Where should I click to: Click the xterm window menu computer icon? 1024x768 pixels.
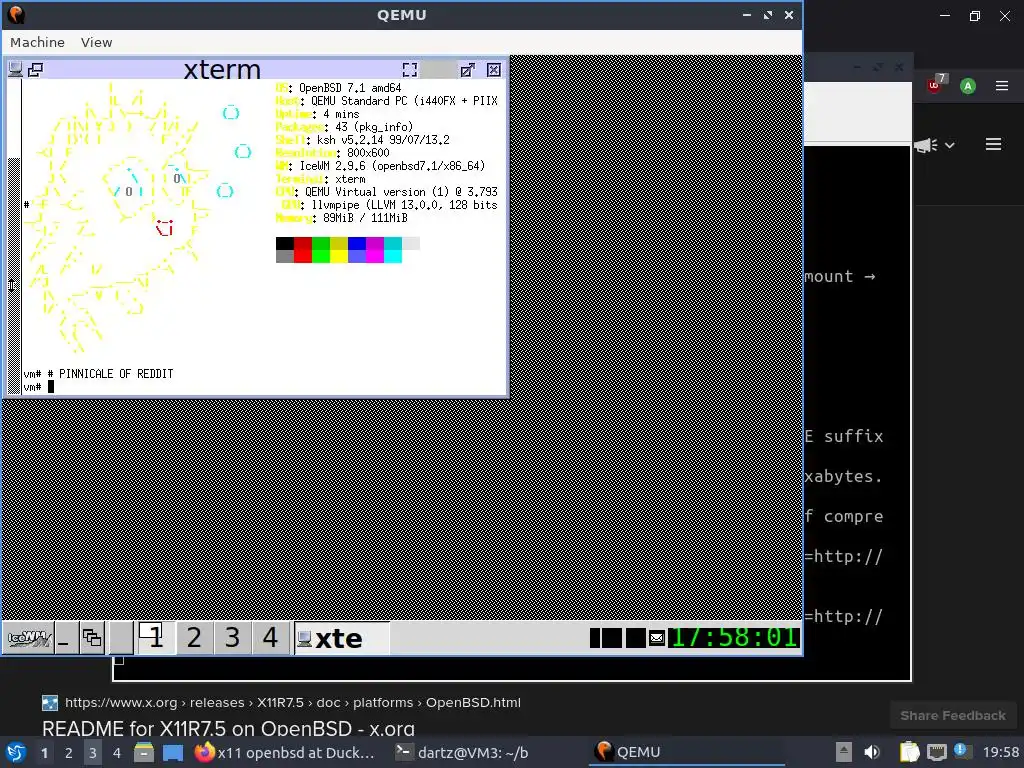pyautogui.click(x=15, y=69)
